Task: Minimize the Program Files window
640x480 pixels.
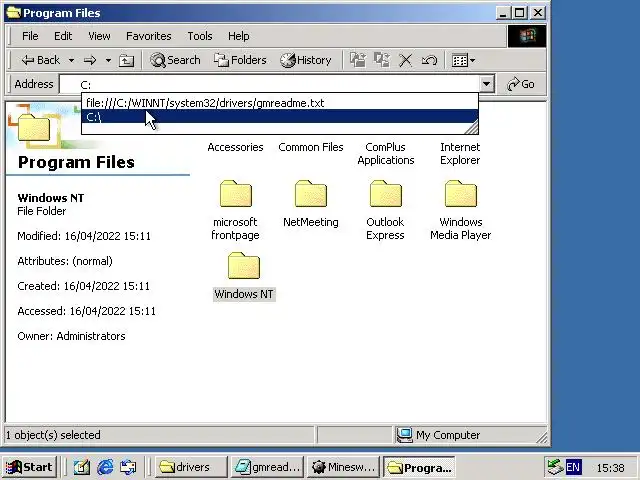Action: [503, 13]
